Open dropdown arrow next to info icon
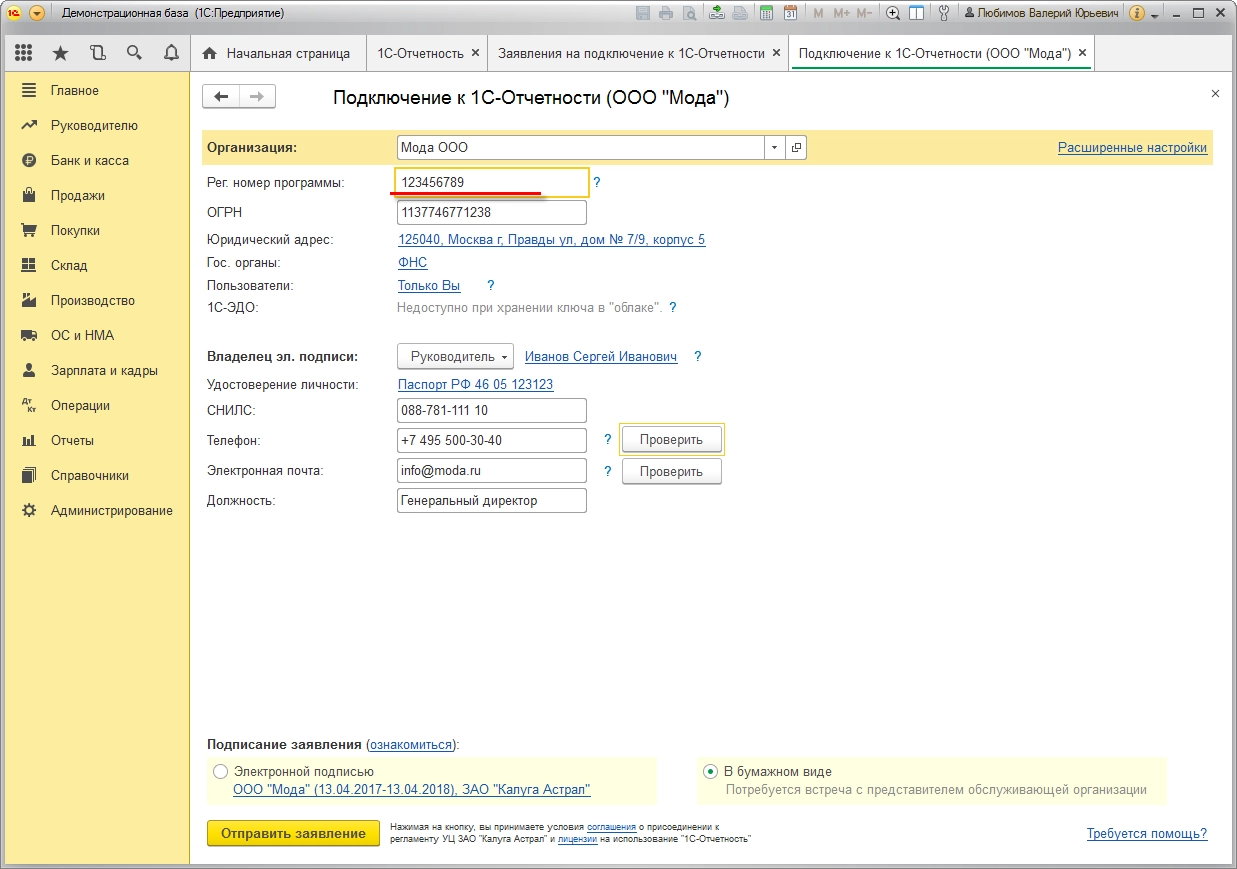1237x869 pixels. pyautogui.click(x=1155, y=15)
